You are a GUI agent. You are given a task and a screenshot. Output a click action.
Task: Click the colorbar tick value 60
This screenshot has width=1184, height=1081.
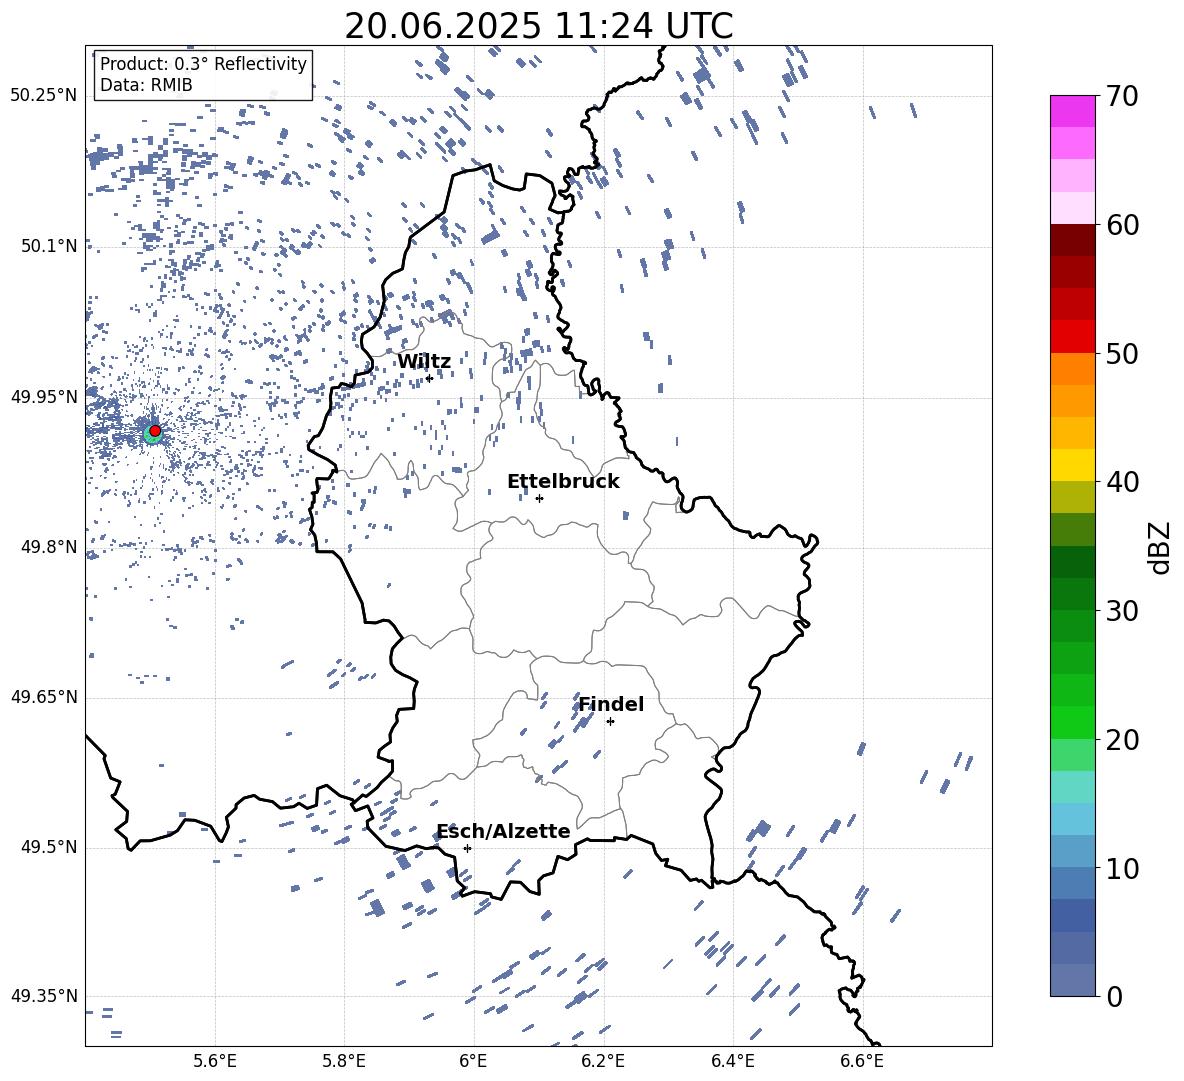coord(1122,225)
